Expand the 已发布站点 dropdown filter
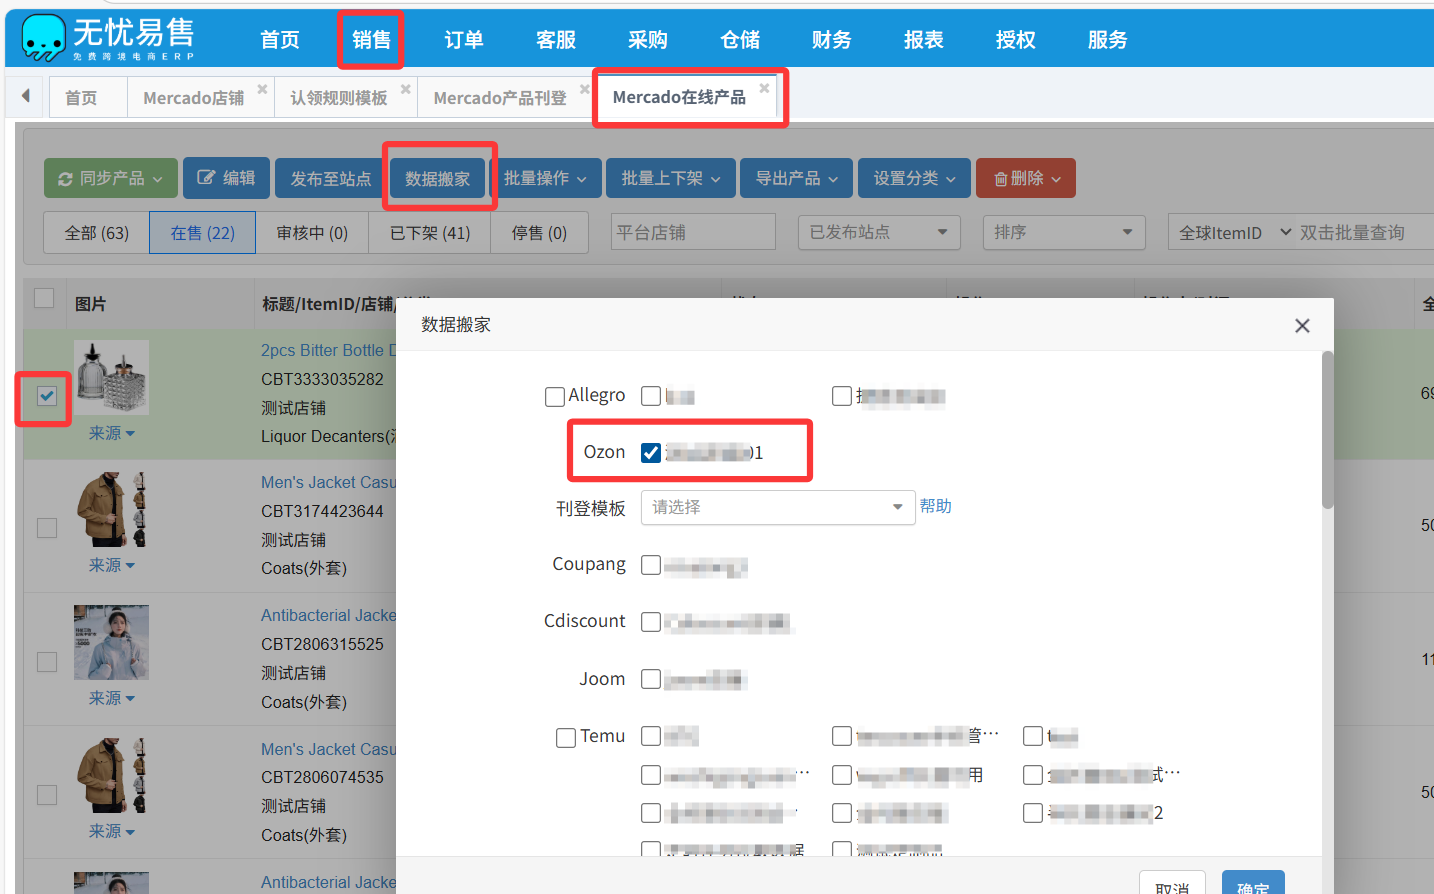Image resolution: width=1434 pixels, height=894 pixels. (878, 232)
